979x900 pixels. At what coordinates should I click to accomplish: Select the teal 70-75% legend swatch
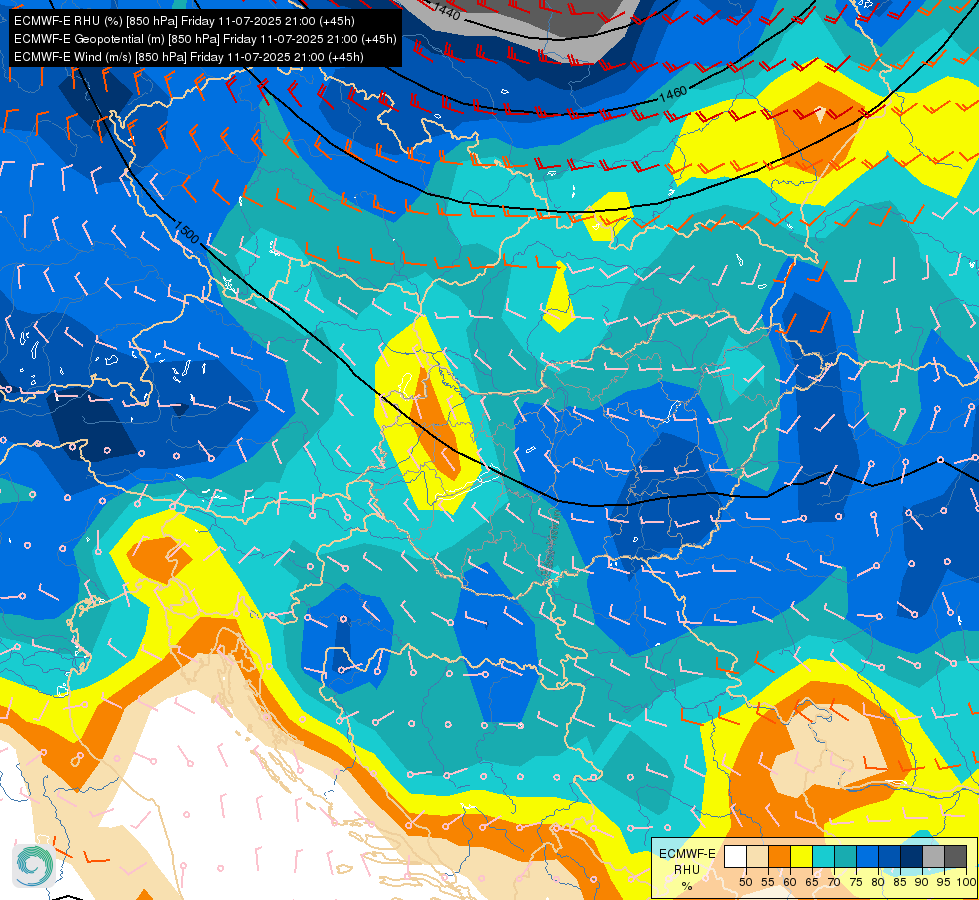845,856
